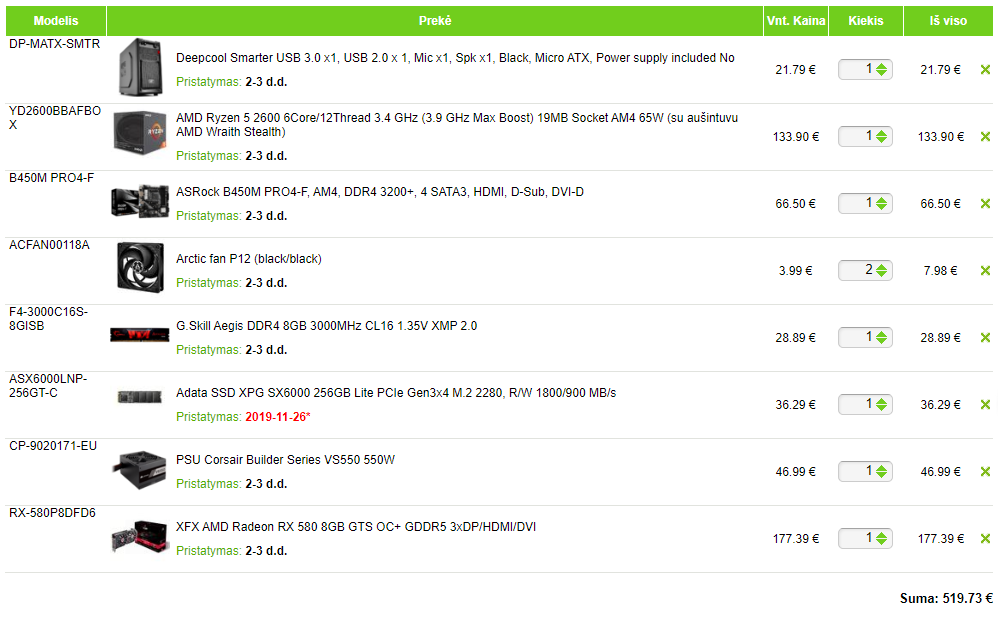Open ASRock B450M PRO4-F product link
This screenshot has width=998, height=633.
[x=379, y=192]
